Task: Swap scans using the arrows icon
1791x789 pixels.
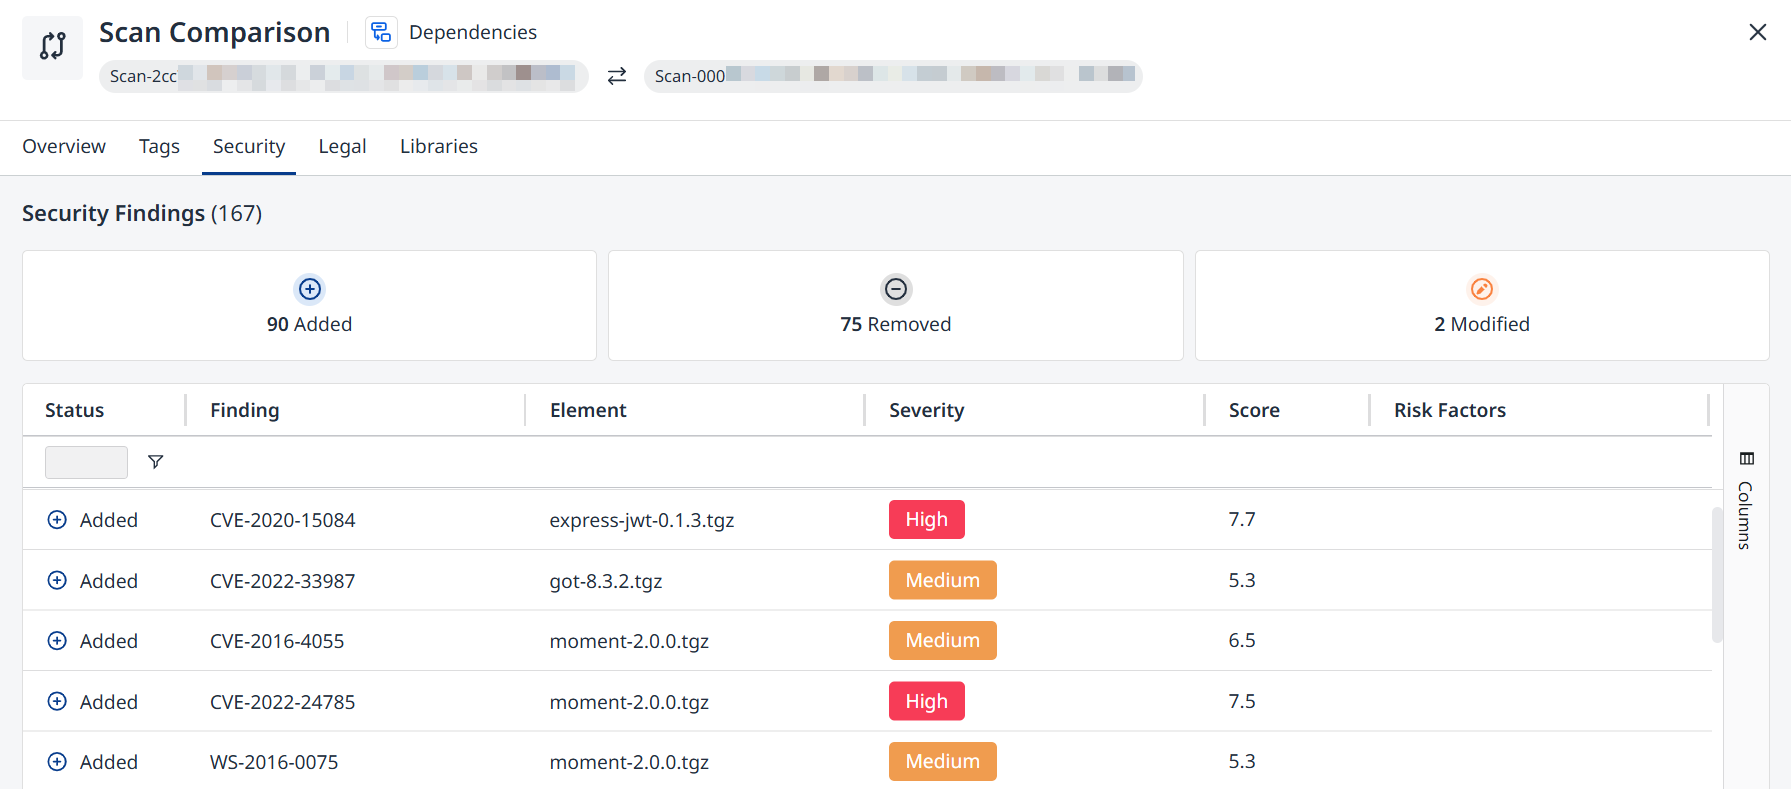Action: coord(617,76)
